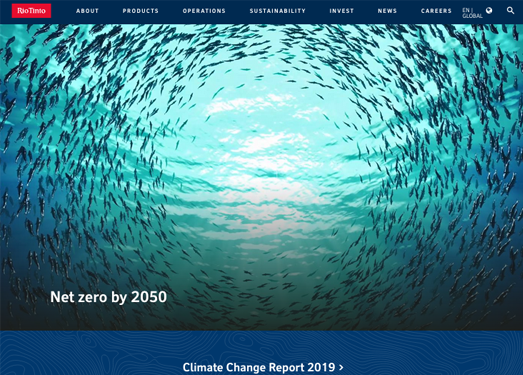Select the GLOBAL region label
This screenshot has height=375, width=523.
pos(472,16)
